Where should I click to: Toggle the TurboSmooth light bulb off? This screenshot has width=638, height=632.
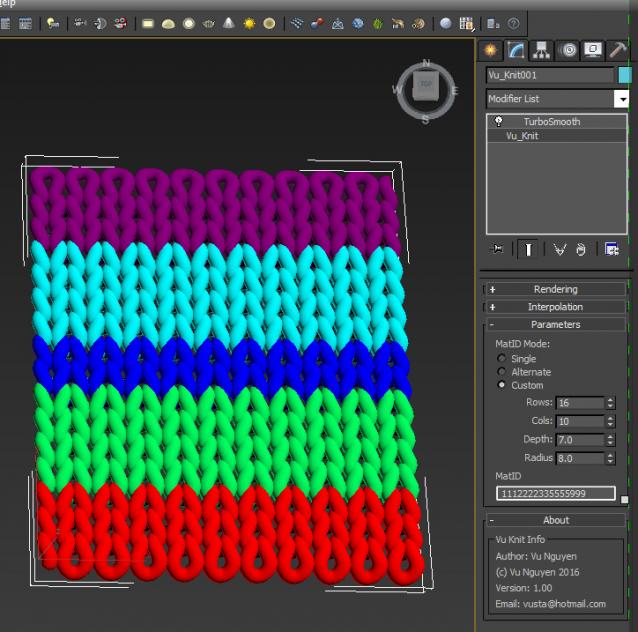[498, 122]
